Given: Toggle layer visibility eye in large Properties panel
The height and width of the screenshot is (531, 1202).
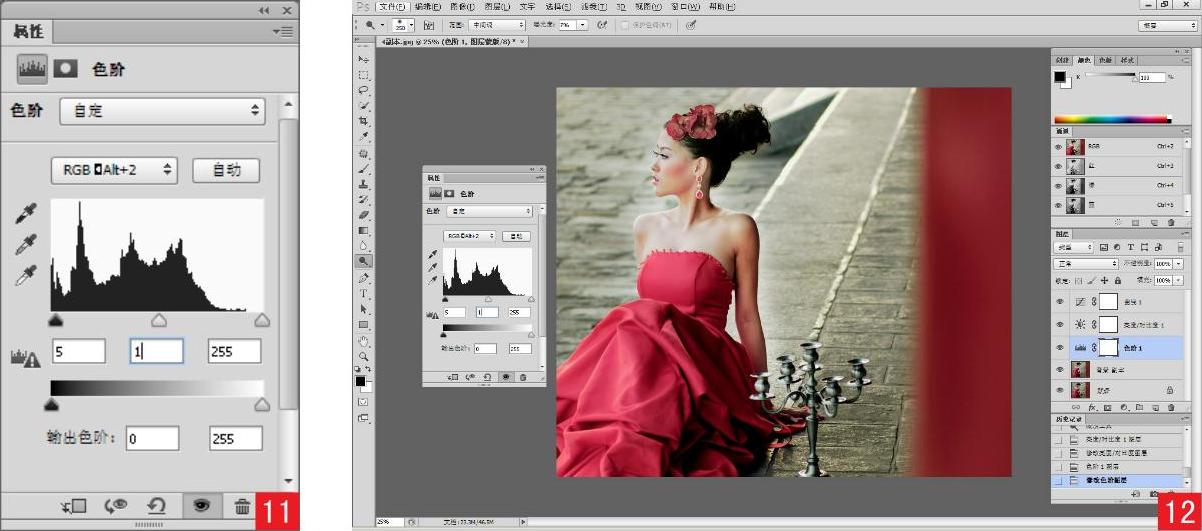Looking at the screenshot, I should click(200, 507).
